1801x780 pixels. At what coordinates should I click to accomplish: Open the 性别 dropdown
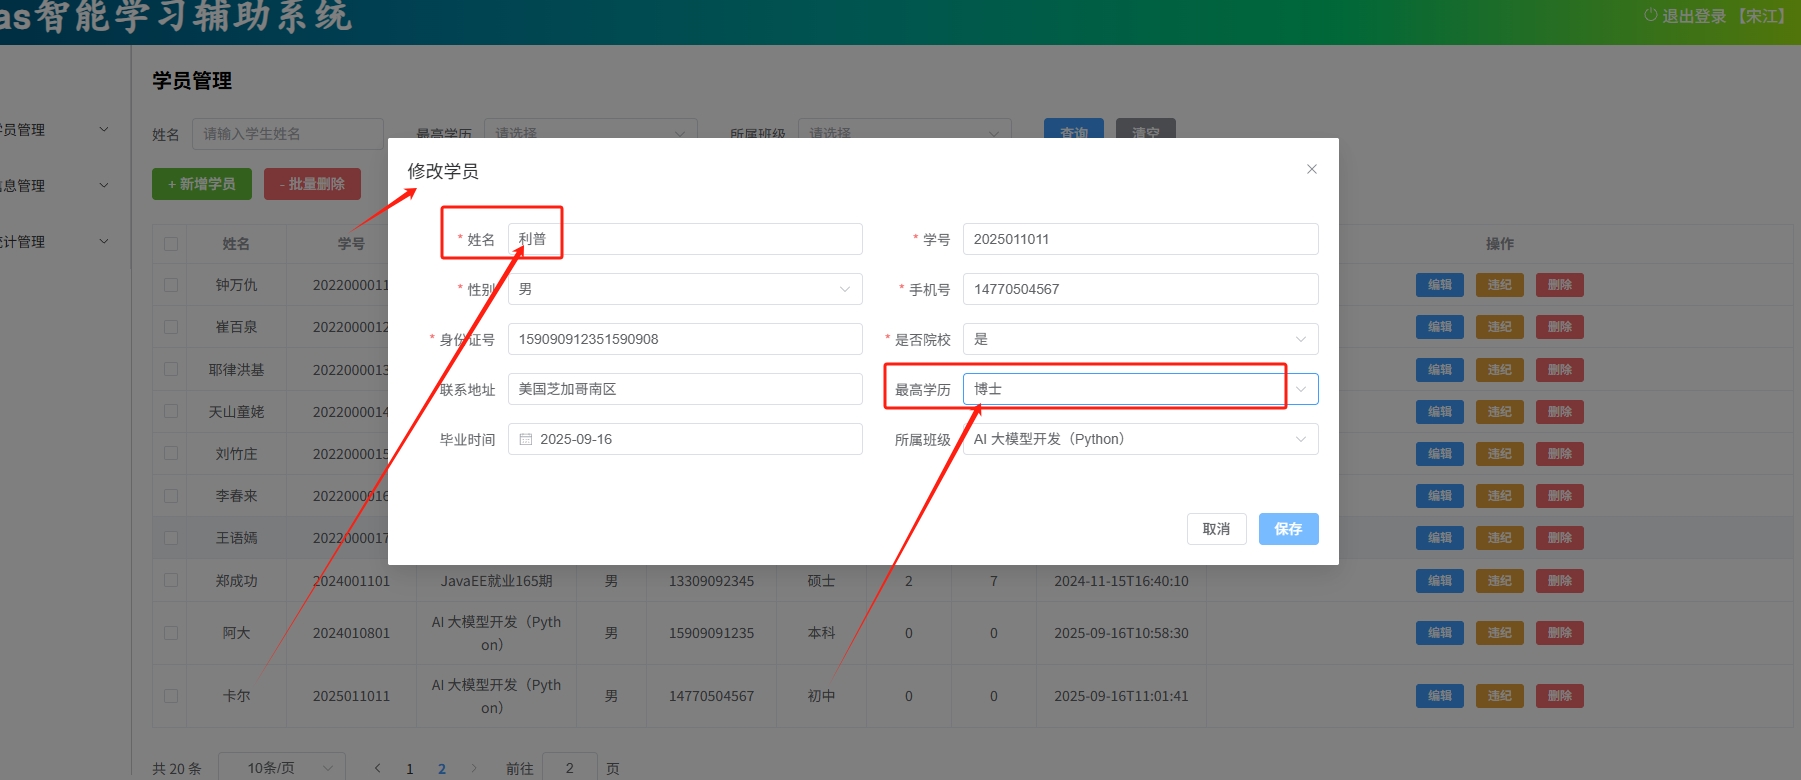click(x=684, y=289)
